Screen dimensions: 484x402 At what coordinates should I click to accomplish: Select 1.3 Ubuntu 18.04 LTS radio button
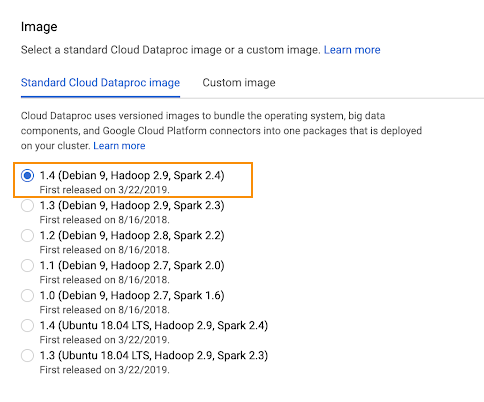pos(27,355)
